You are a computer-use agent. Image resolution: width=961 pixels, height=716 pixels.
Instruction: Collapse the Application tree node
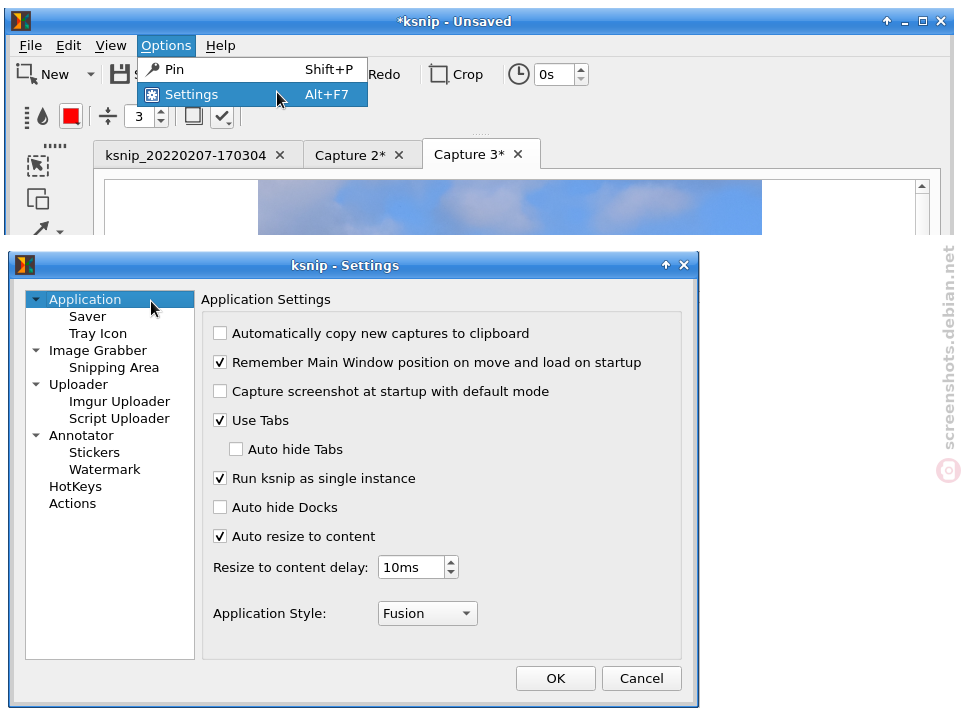pos(36,299)
